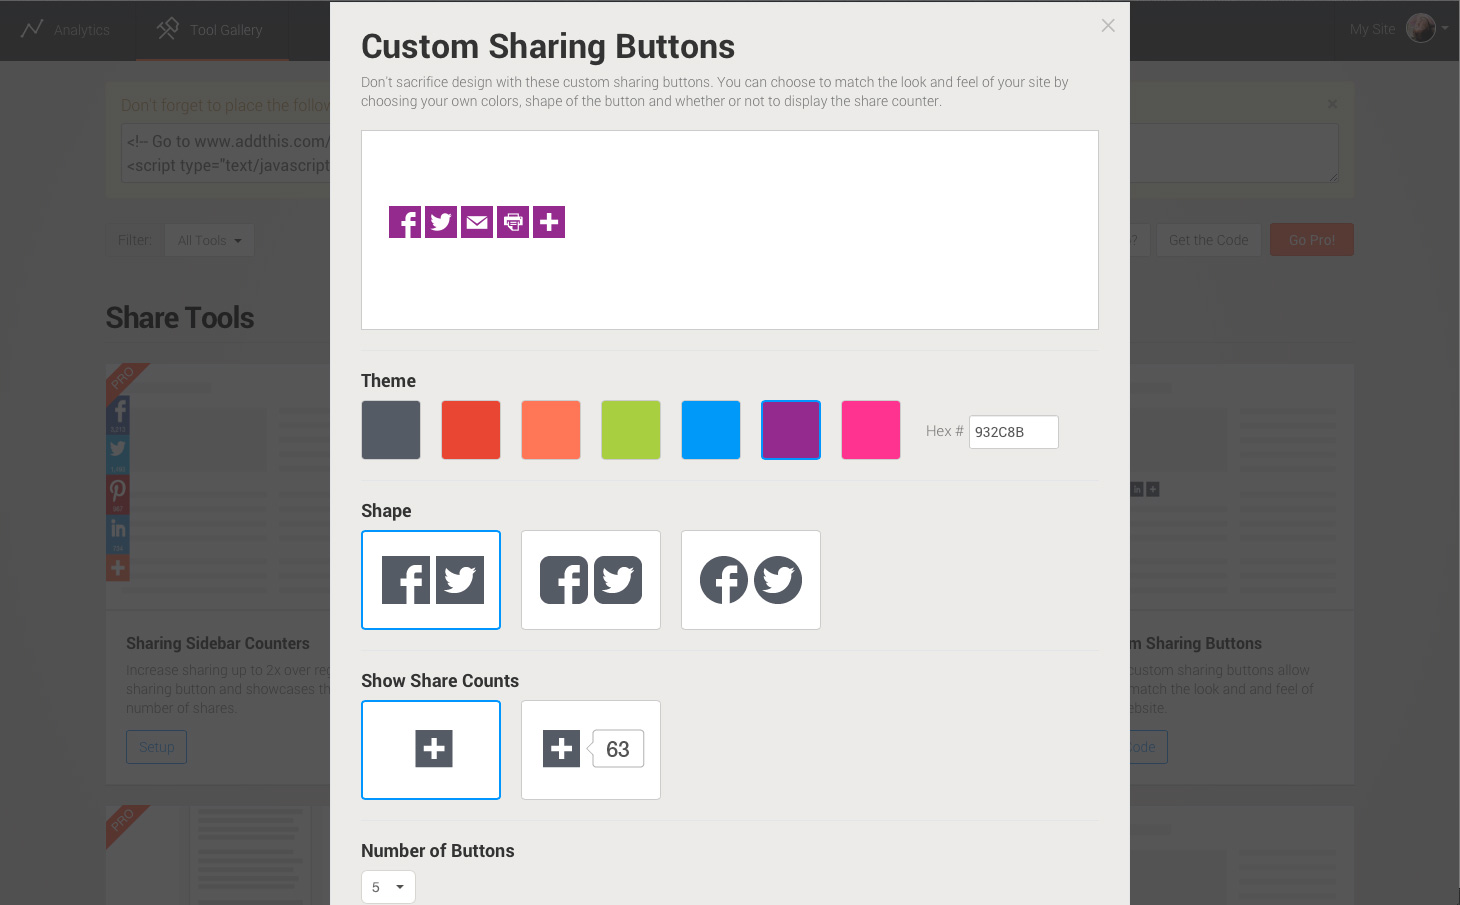Open the My Site account menu
Screen dimensions: 1460x905
coord(1398,29)
